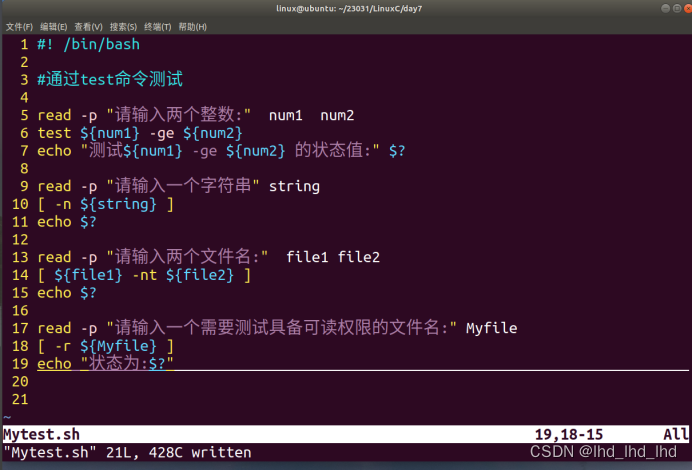This screenshot has width=693, height=470.
Task: Click '-r' option on line 18
Action: 63,346
